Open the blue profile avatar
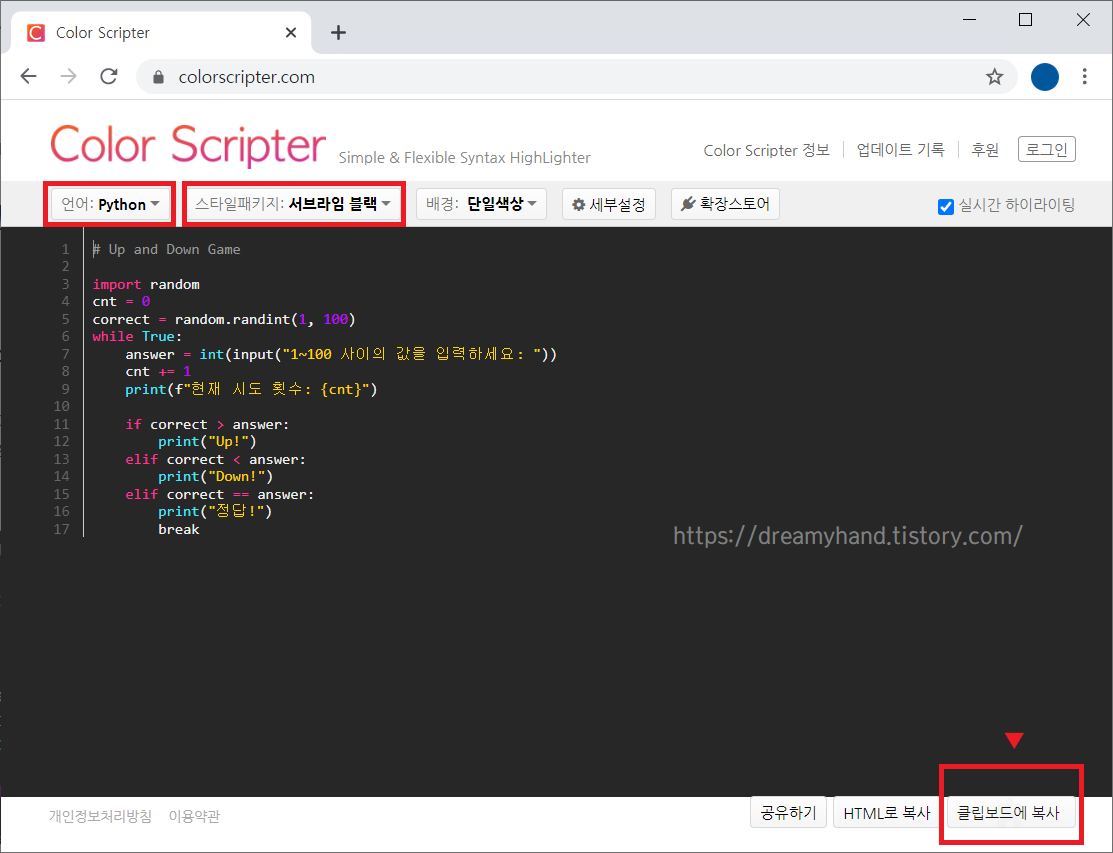1113x853 pixels. 1044,77
